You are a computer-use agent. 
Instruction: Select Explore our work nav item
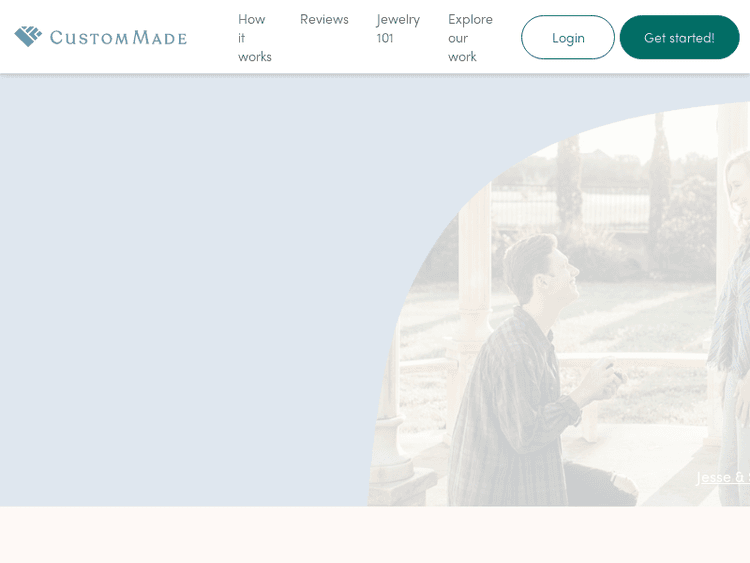pyautogui.click(x=470, y=38)
